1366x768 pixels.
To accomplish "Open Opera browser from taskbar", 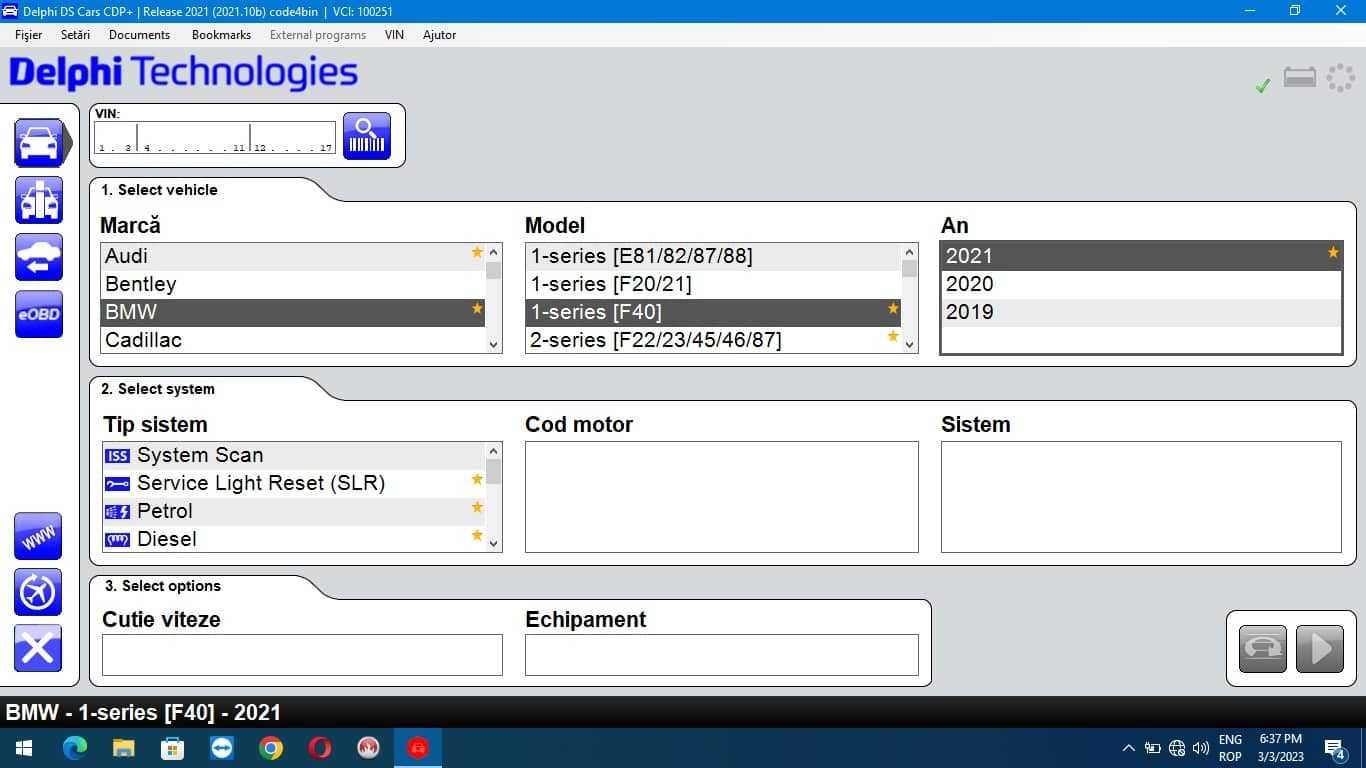I will pos(319,748).
